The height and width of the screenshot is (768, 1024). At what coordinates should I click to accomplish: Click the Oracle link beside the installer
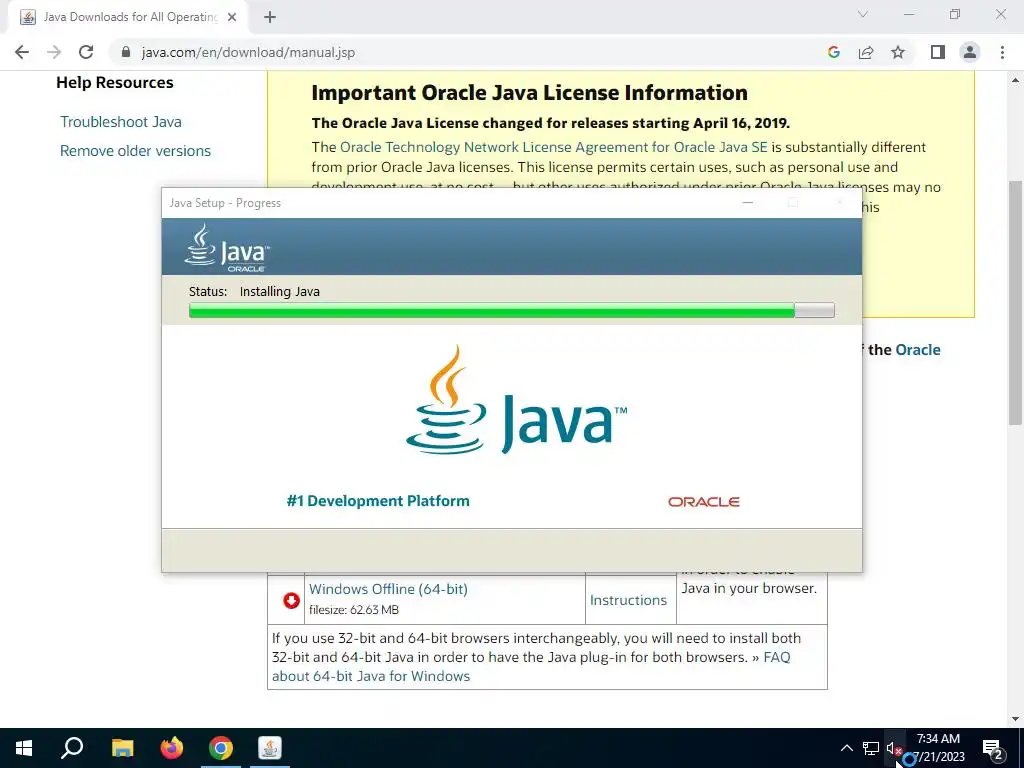[x=918, y=350]
